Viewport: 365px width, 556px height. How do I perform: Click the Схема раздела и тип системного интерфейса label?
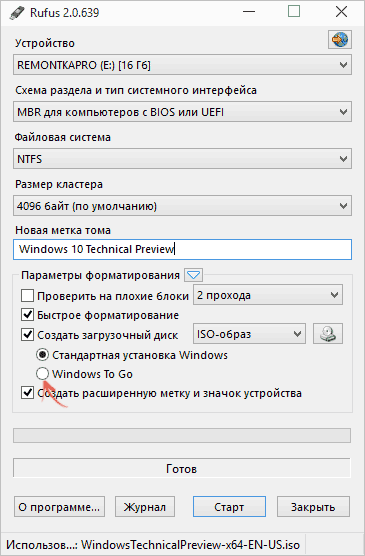coord(136,90)
